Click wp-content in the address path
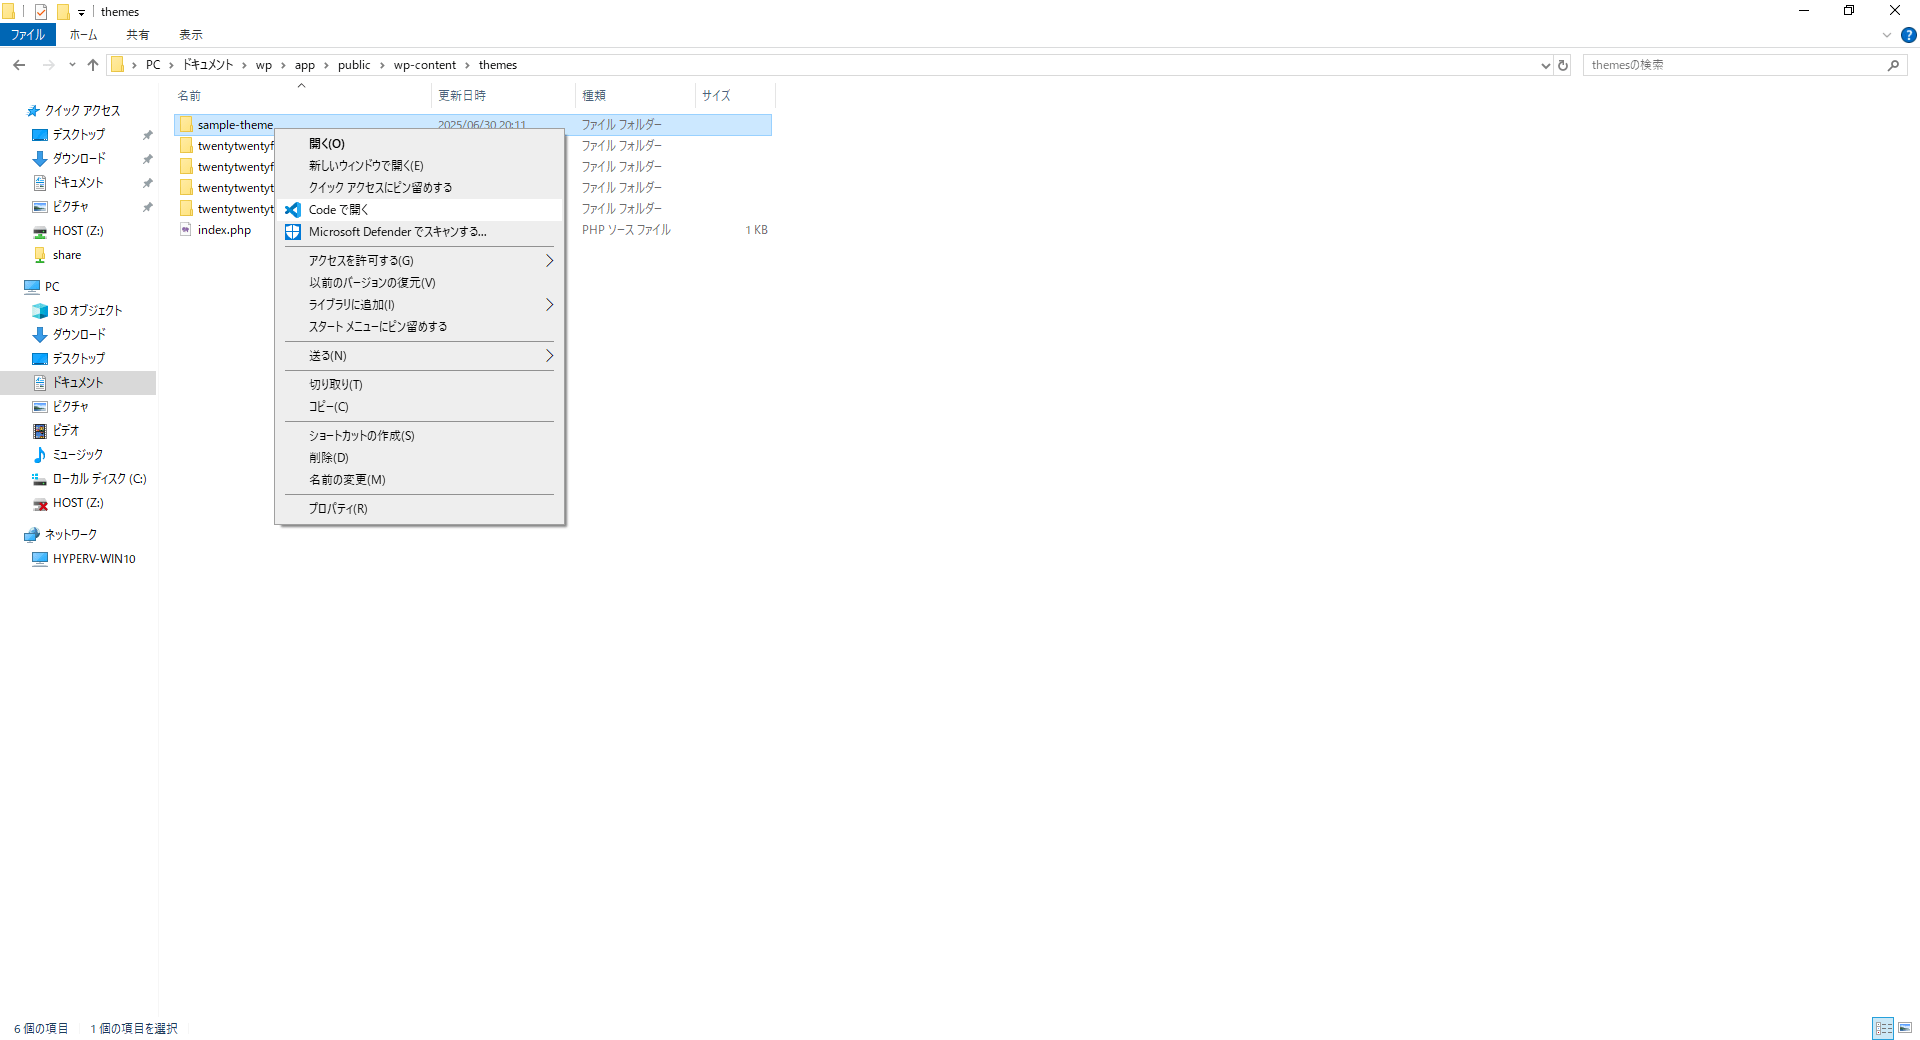Screen dimensions: 1920x1040 (x=424, y=65)
